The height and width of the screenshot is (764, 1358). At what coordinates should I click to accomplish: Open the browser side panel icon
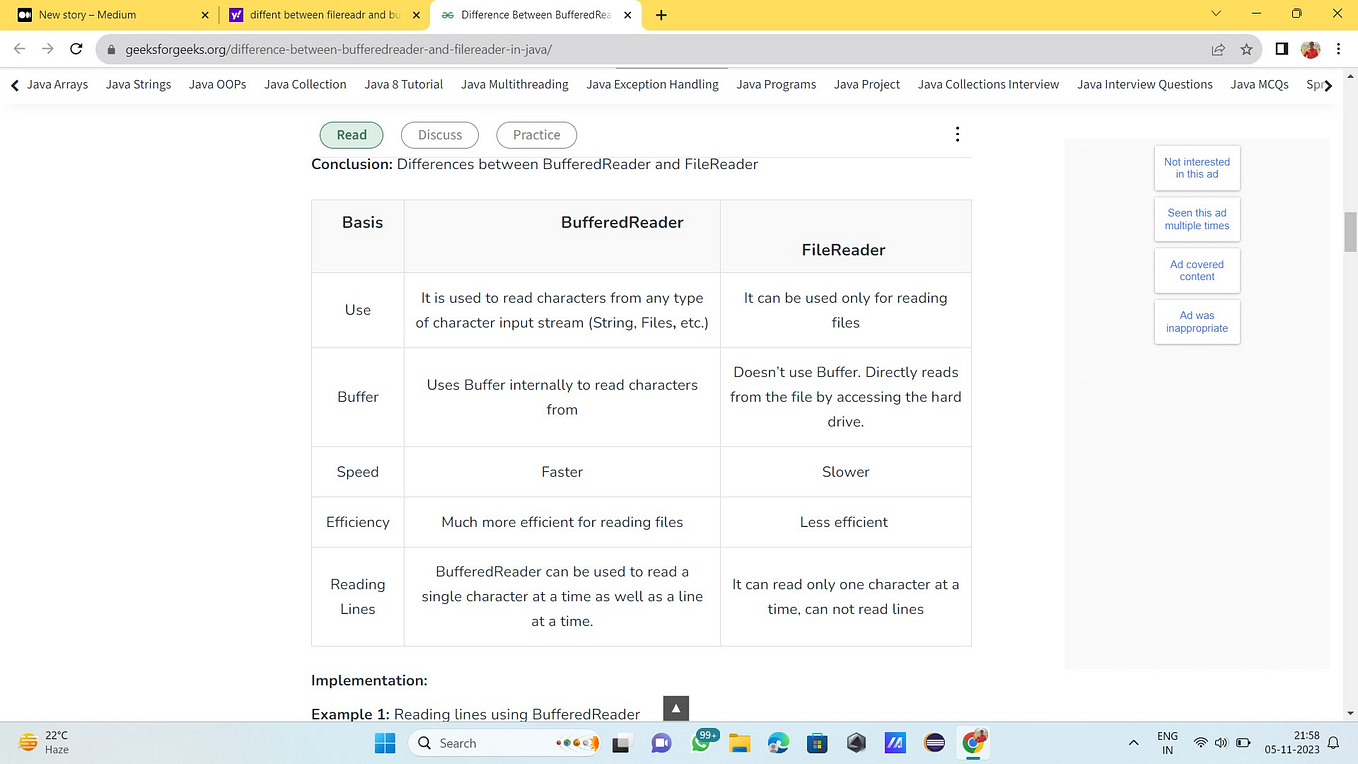coord(1282,49)
